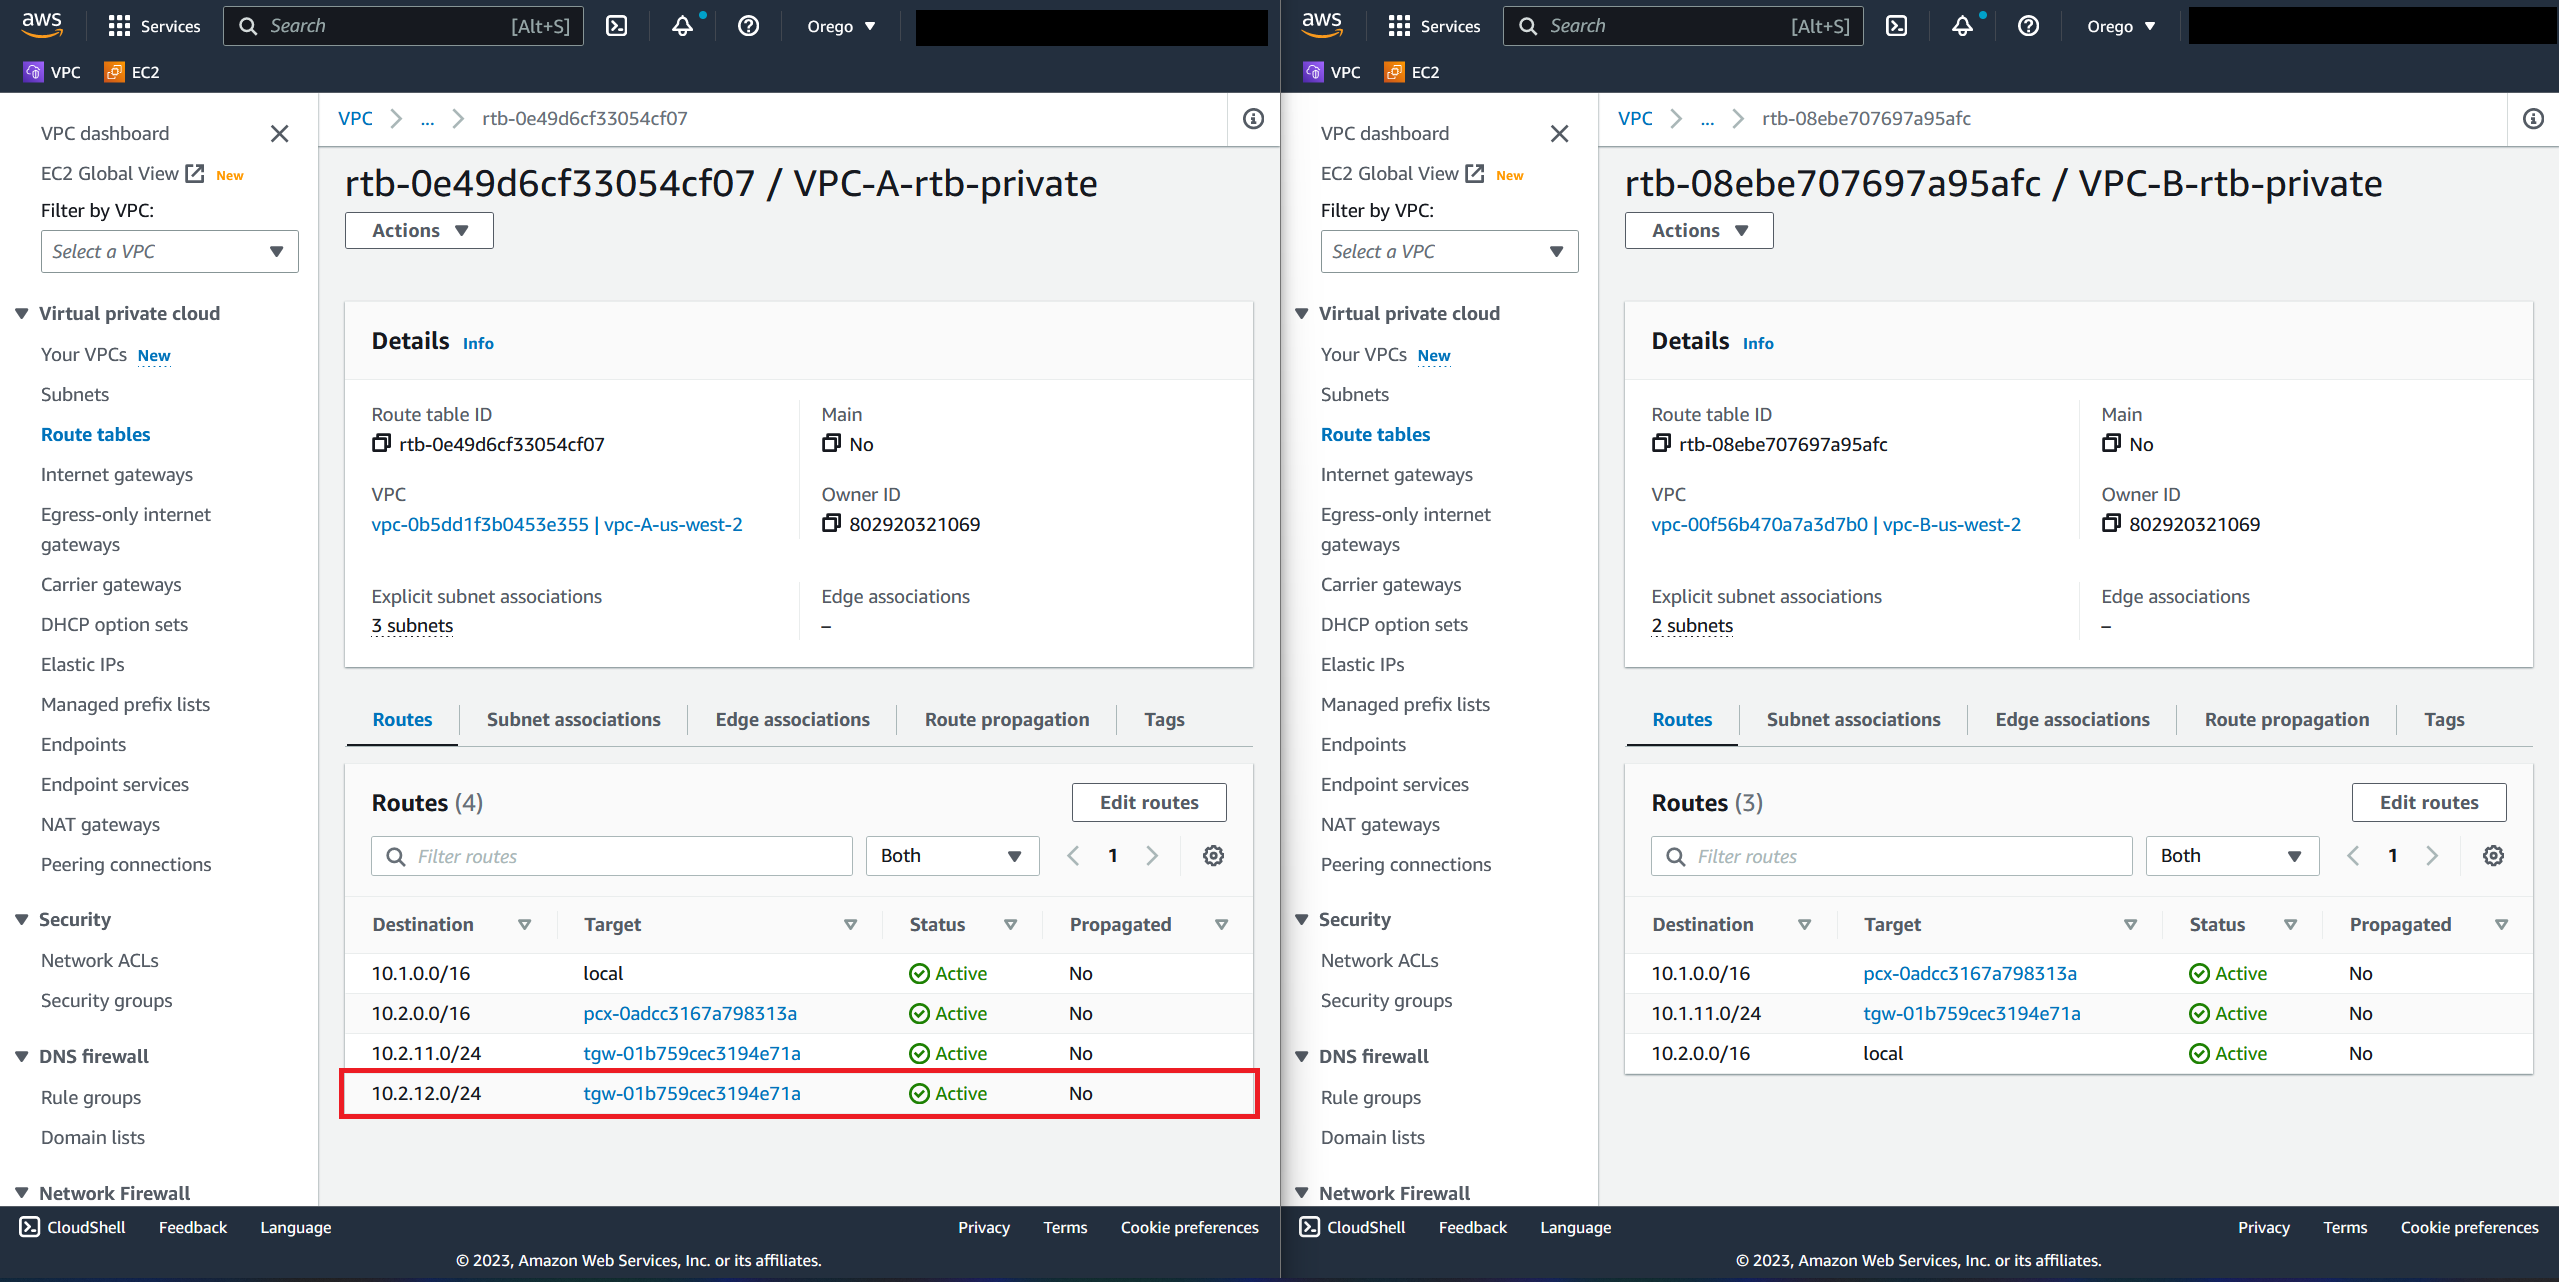The width and height of the screenshot is (2559, 1282).
Task: Click the Filter routes search field
Action: click(x=611, y=855)
